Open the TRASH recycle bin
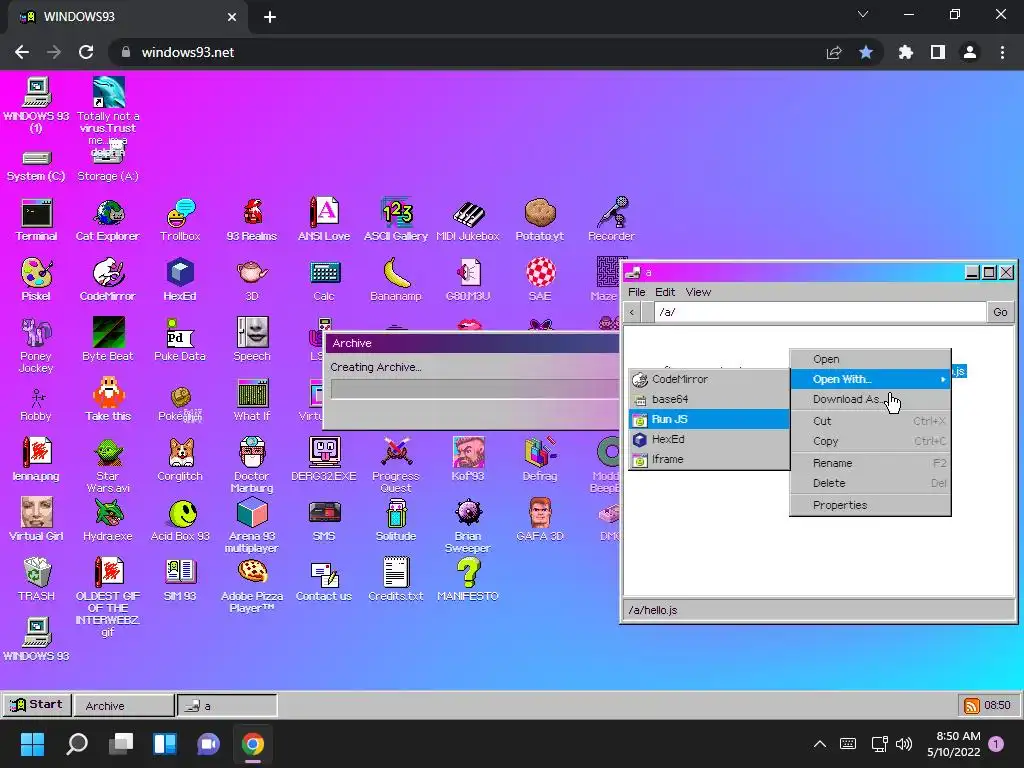1024x768 pixels. tap(36, 580)
